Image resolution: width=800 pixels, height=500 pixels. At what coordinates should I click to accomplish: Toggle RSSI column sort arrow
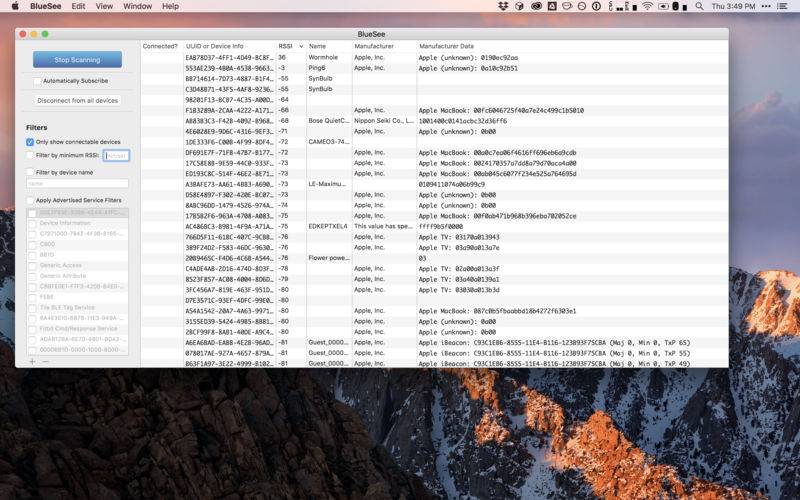coord(301,46)
